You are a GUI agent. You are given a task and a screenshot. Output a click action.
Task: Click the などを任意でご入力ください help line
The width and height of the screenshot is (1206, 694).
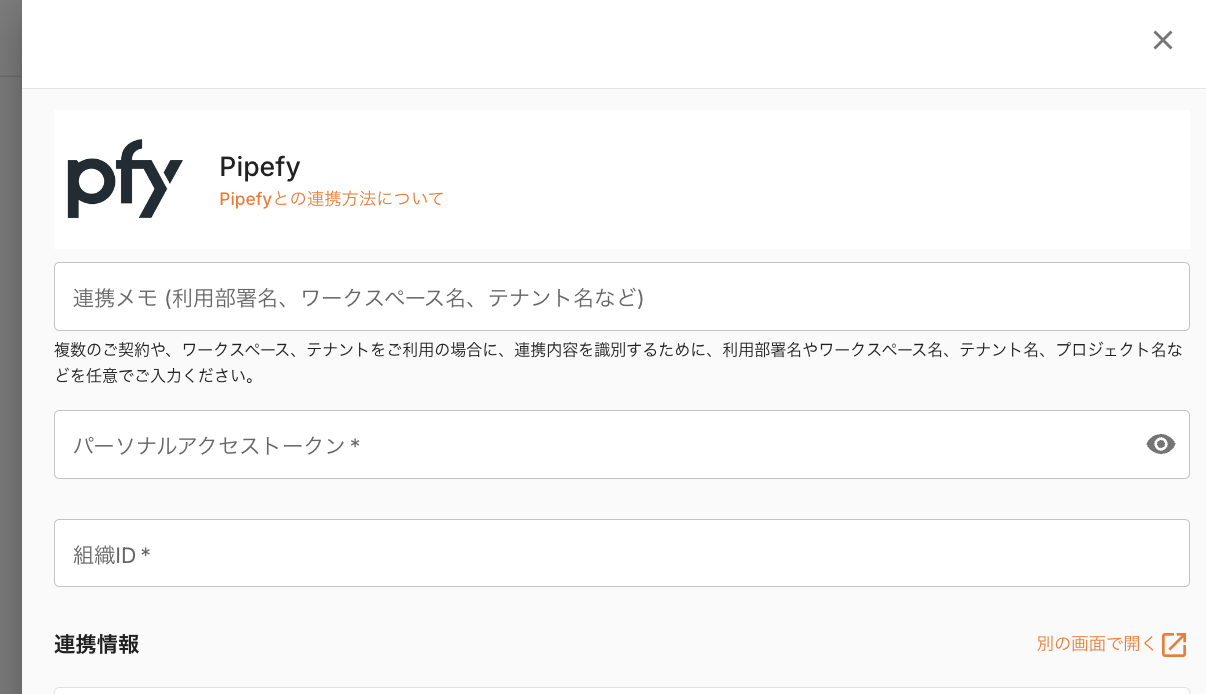(155, 377)
